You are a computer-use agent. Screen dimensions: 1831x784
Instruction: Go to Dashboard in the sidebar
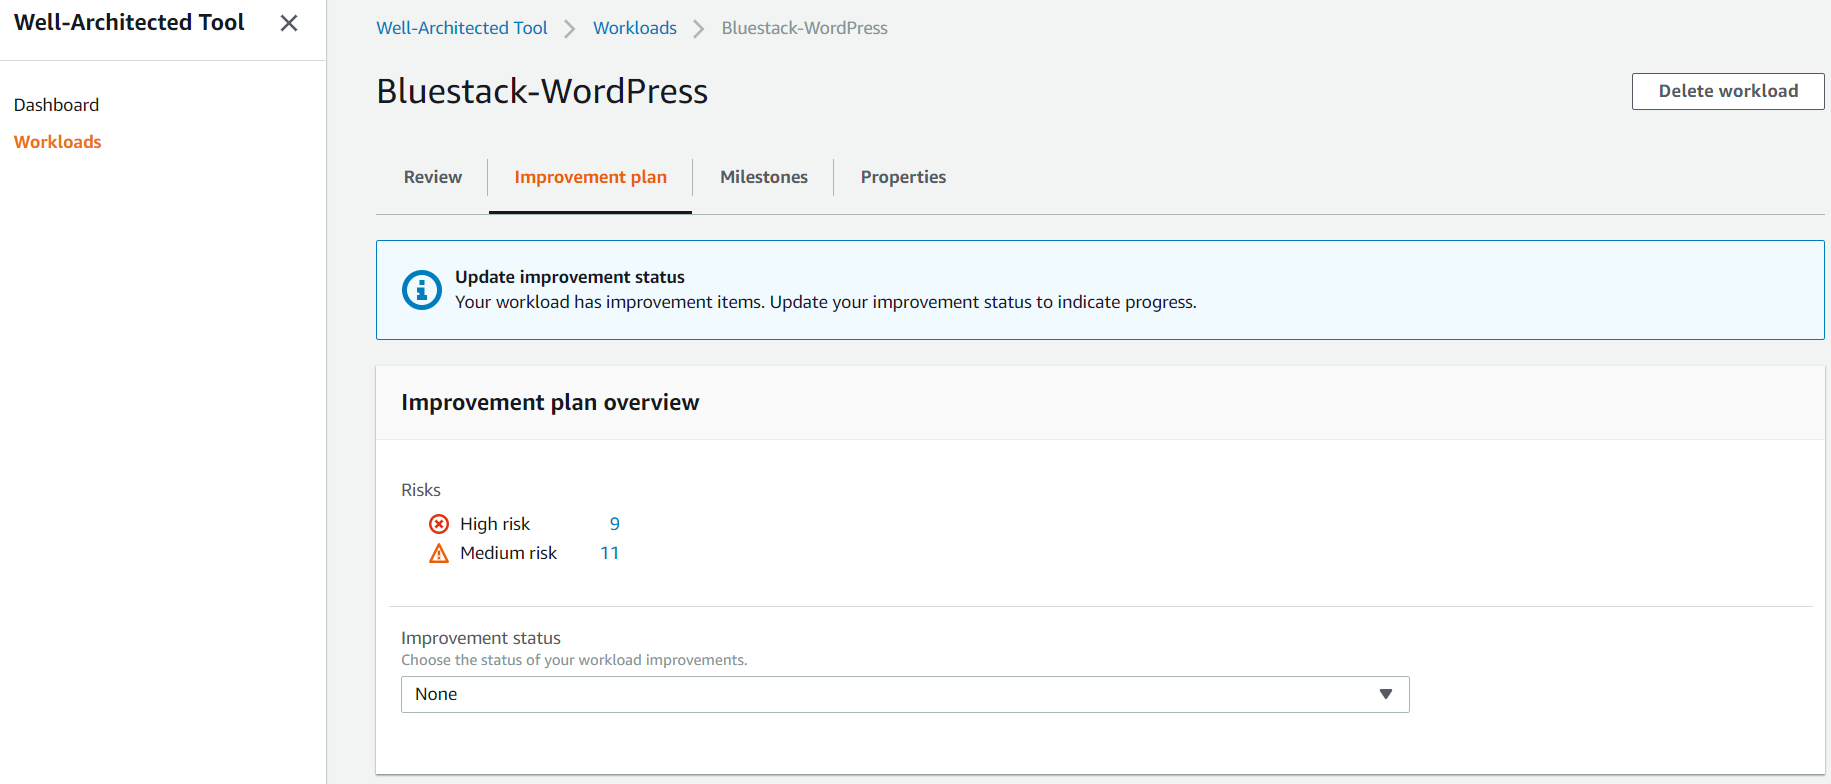click(56, 105)
